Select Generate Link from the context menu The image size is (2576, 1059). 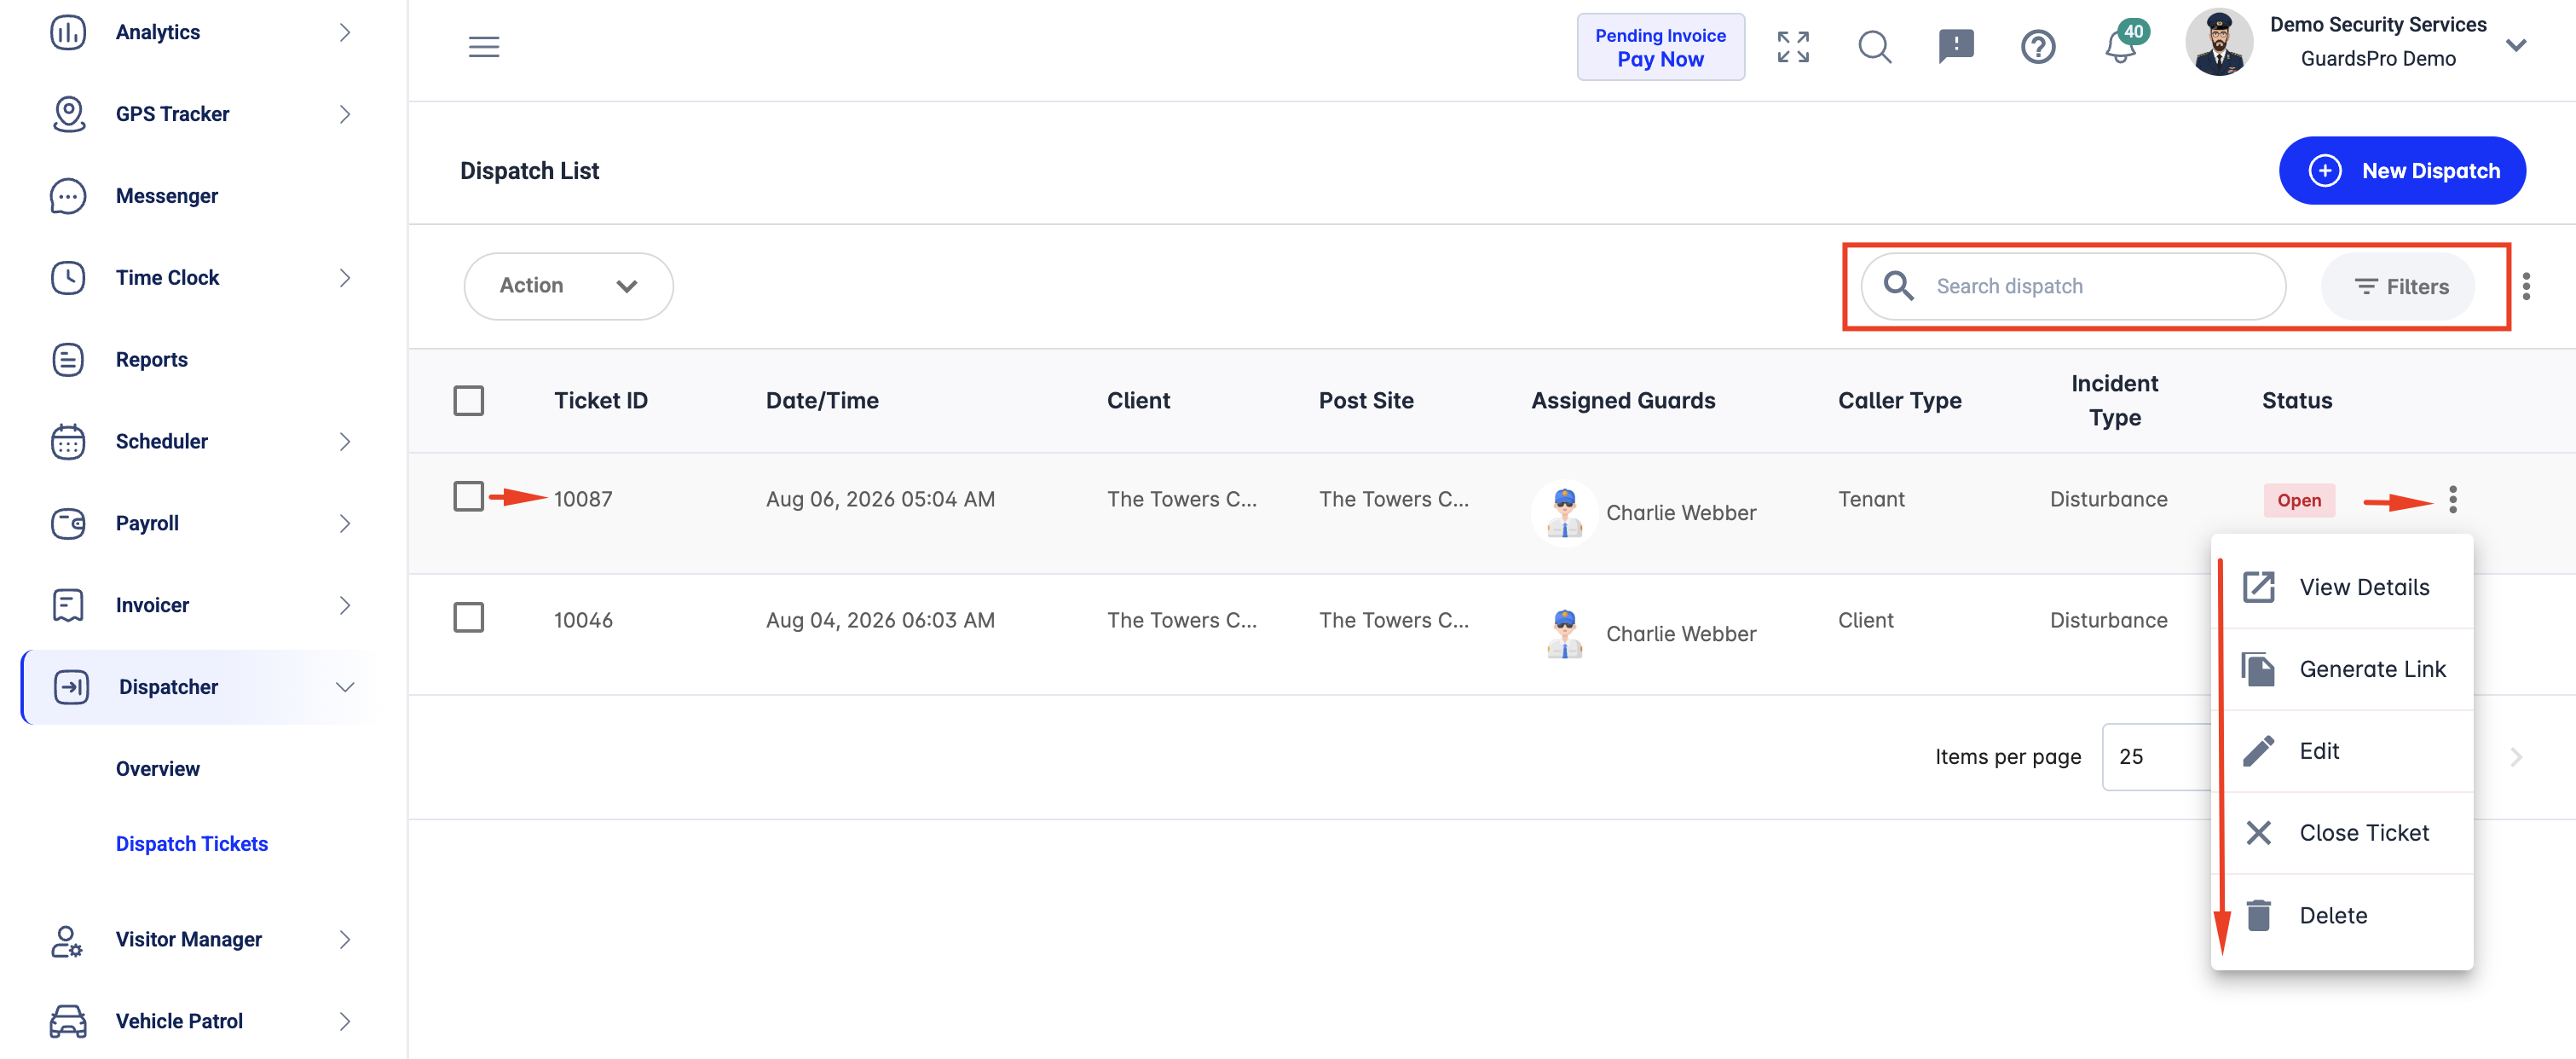coord(2342,670)
